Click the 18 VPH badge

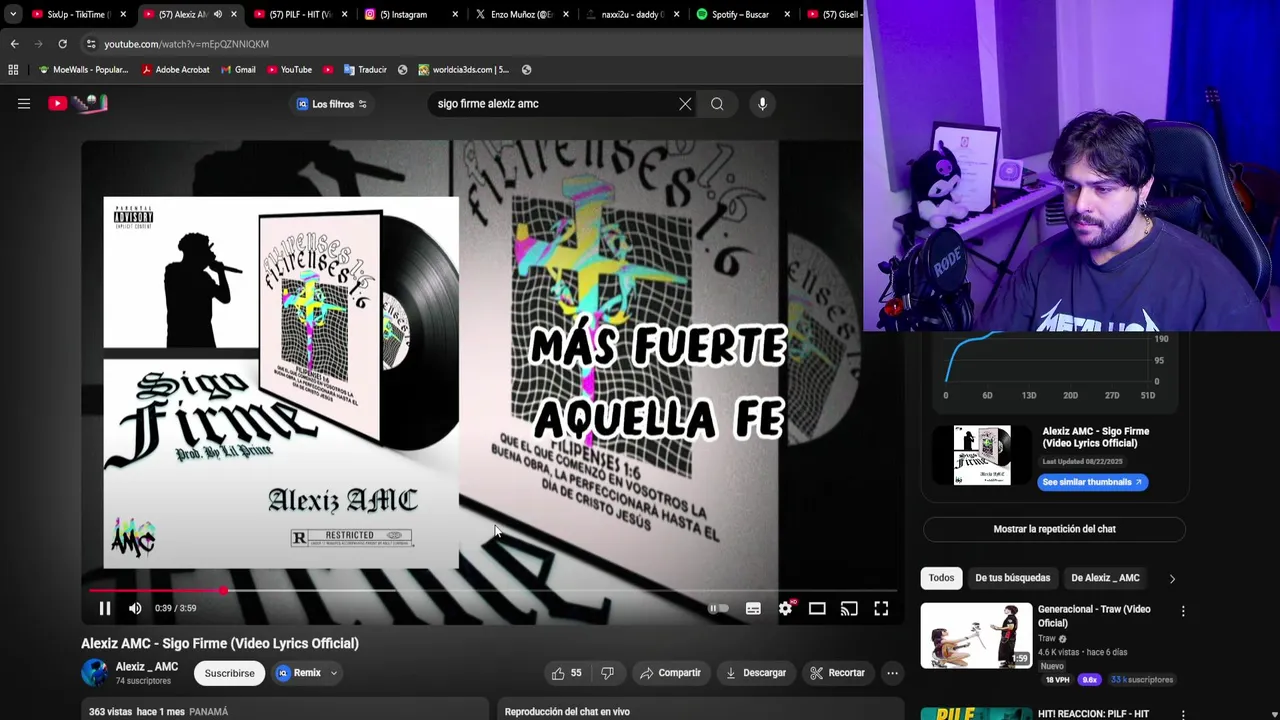coord(1057,680)
